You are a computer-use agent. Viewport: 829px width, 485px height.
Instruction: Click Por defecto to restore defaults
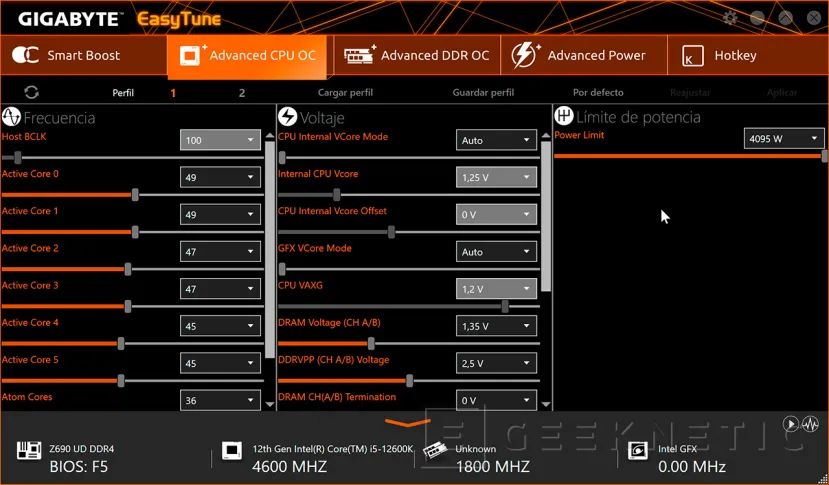tap(598, 93)
